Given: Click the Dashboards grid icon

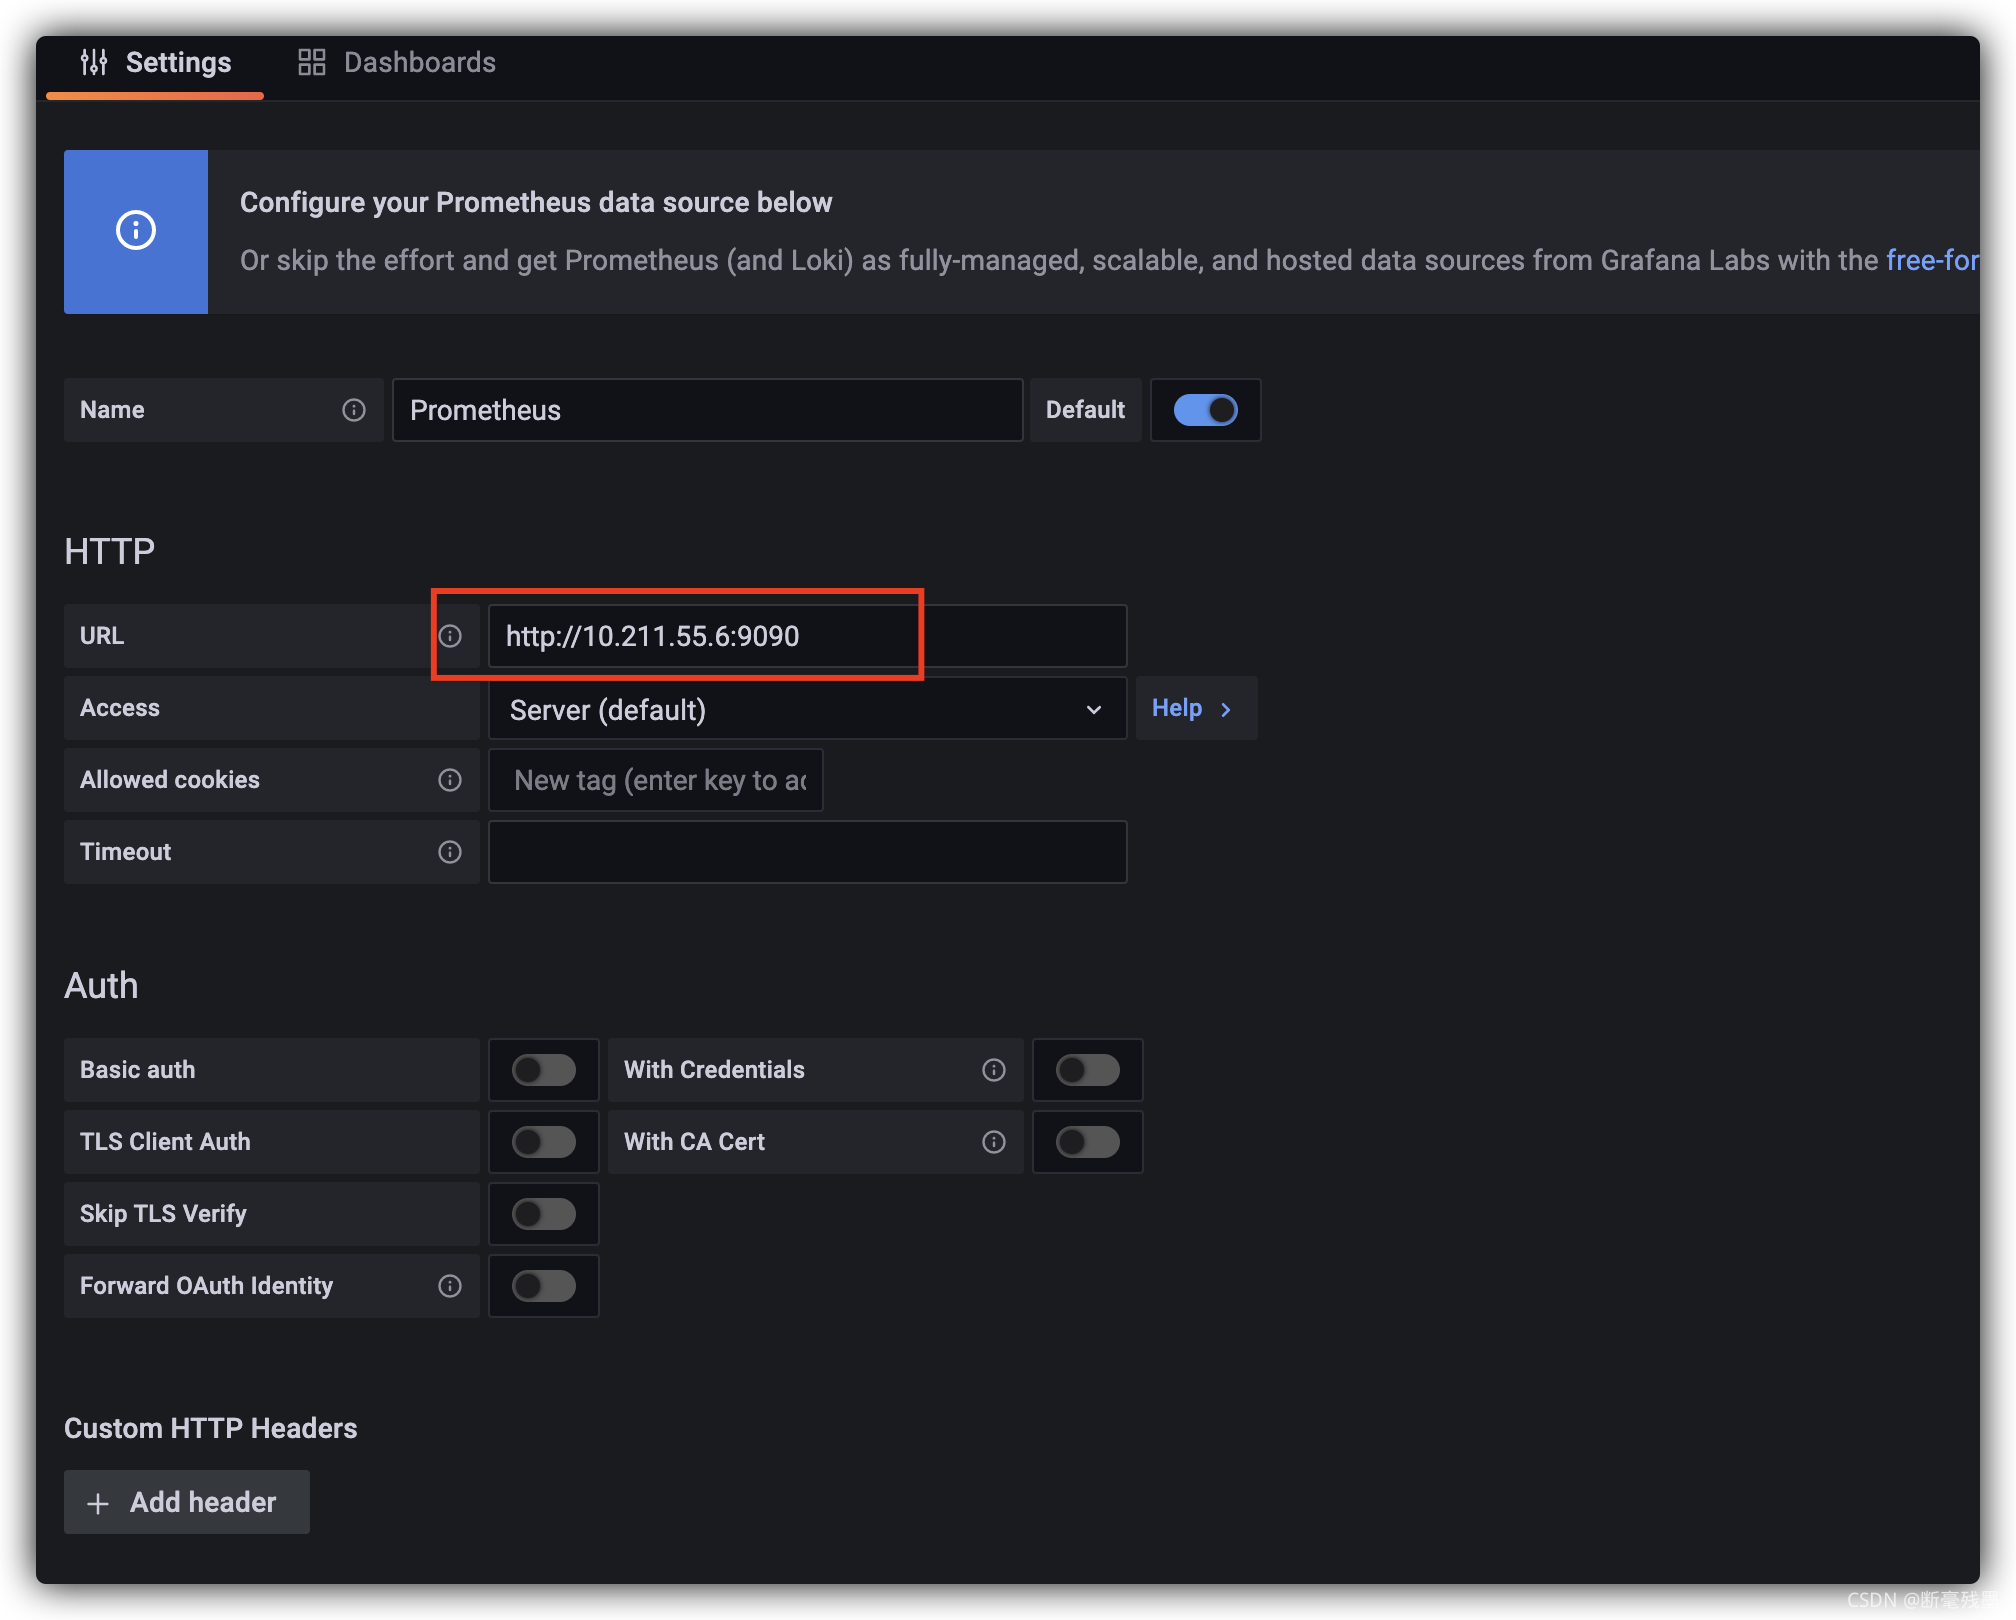Looking at the screenshot, I should pos(312,62).
